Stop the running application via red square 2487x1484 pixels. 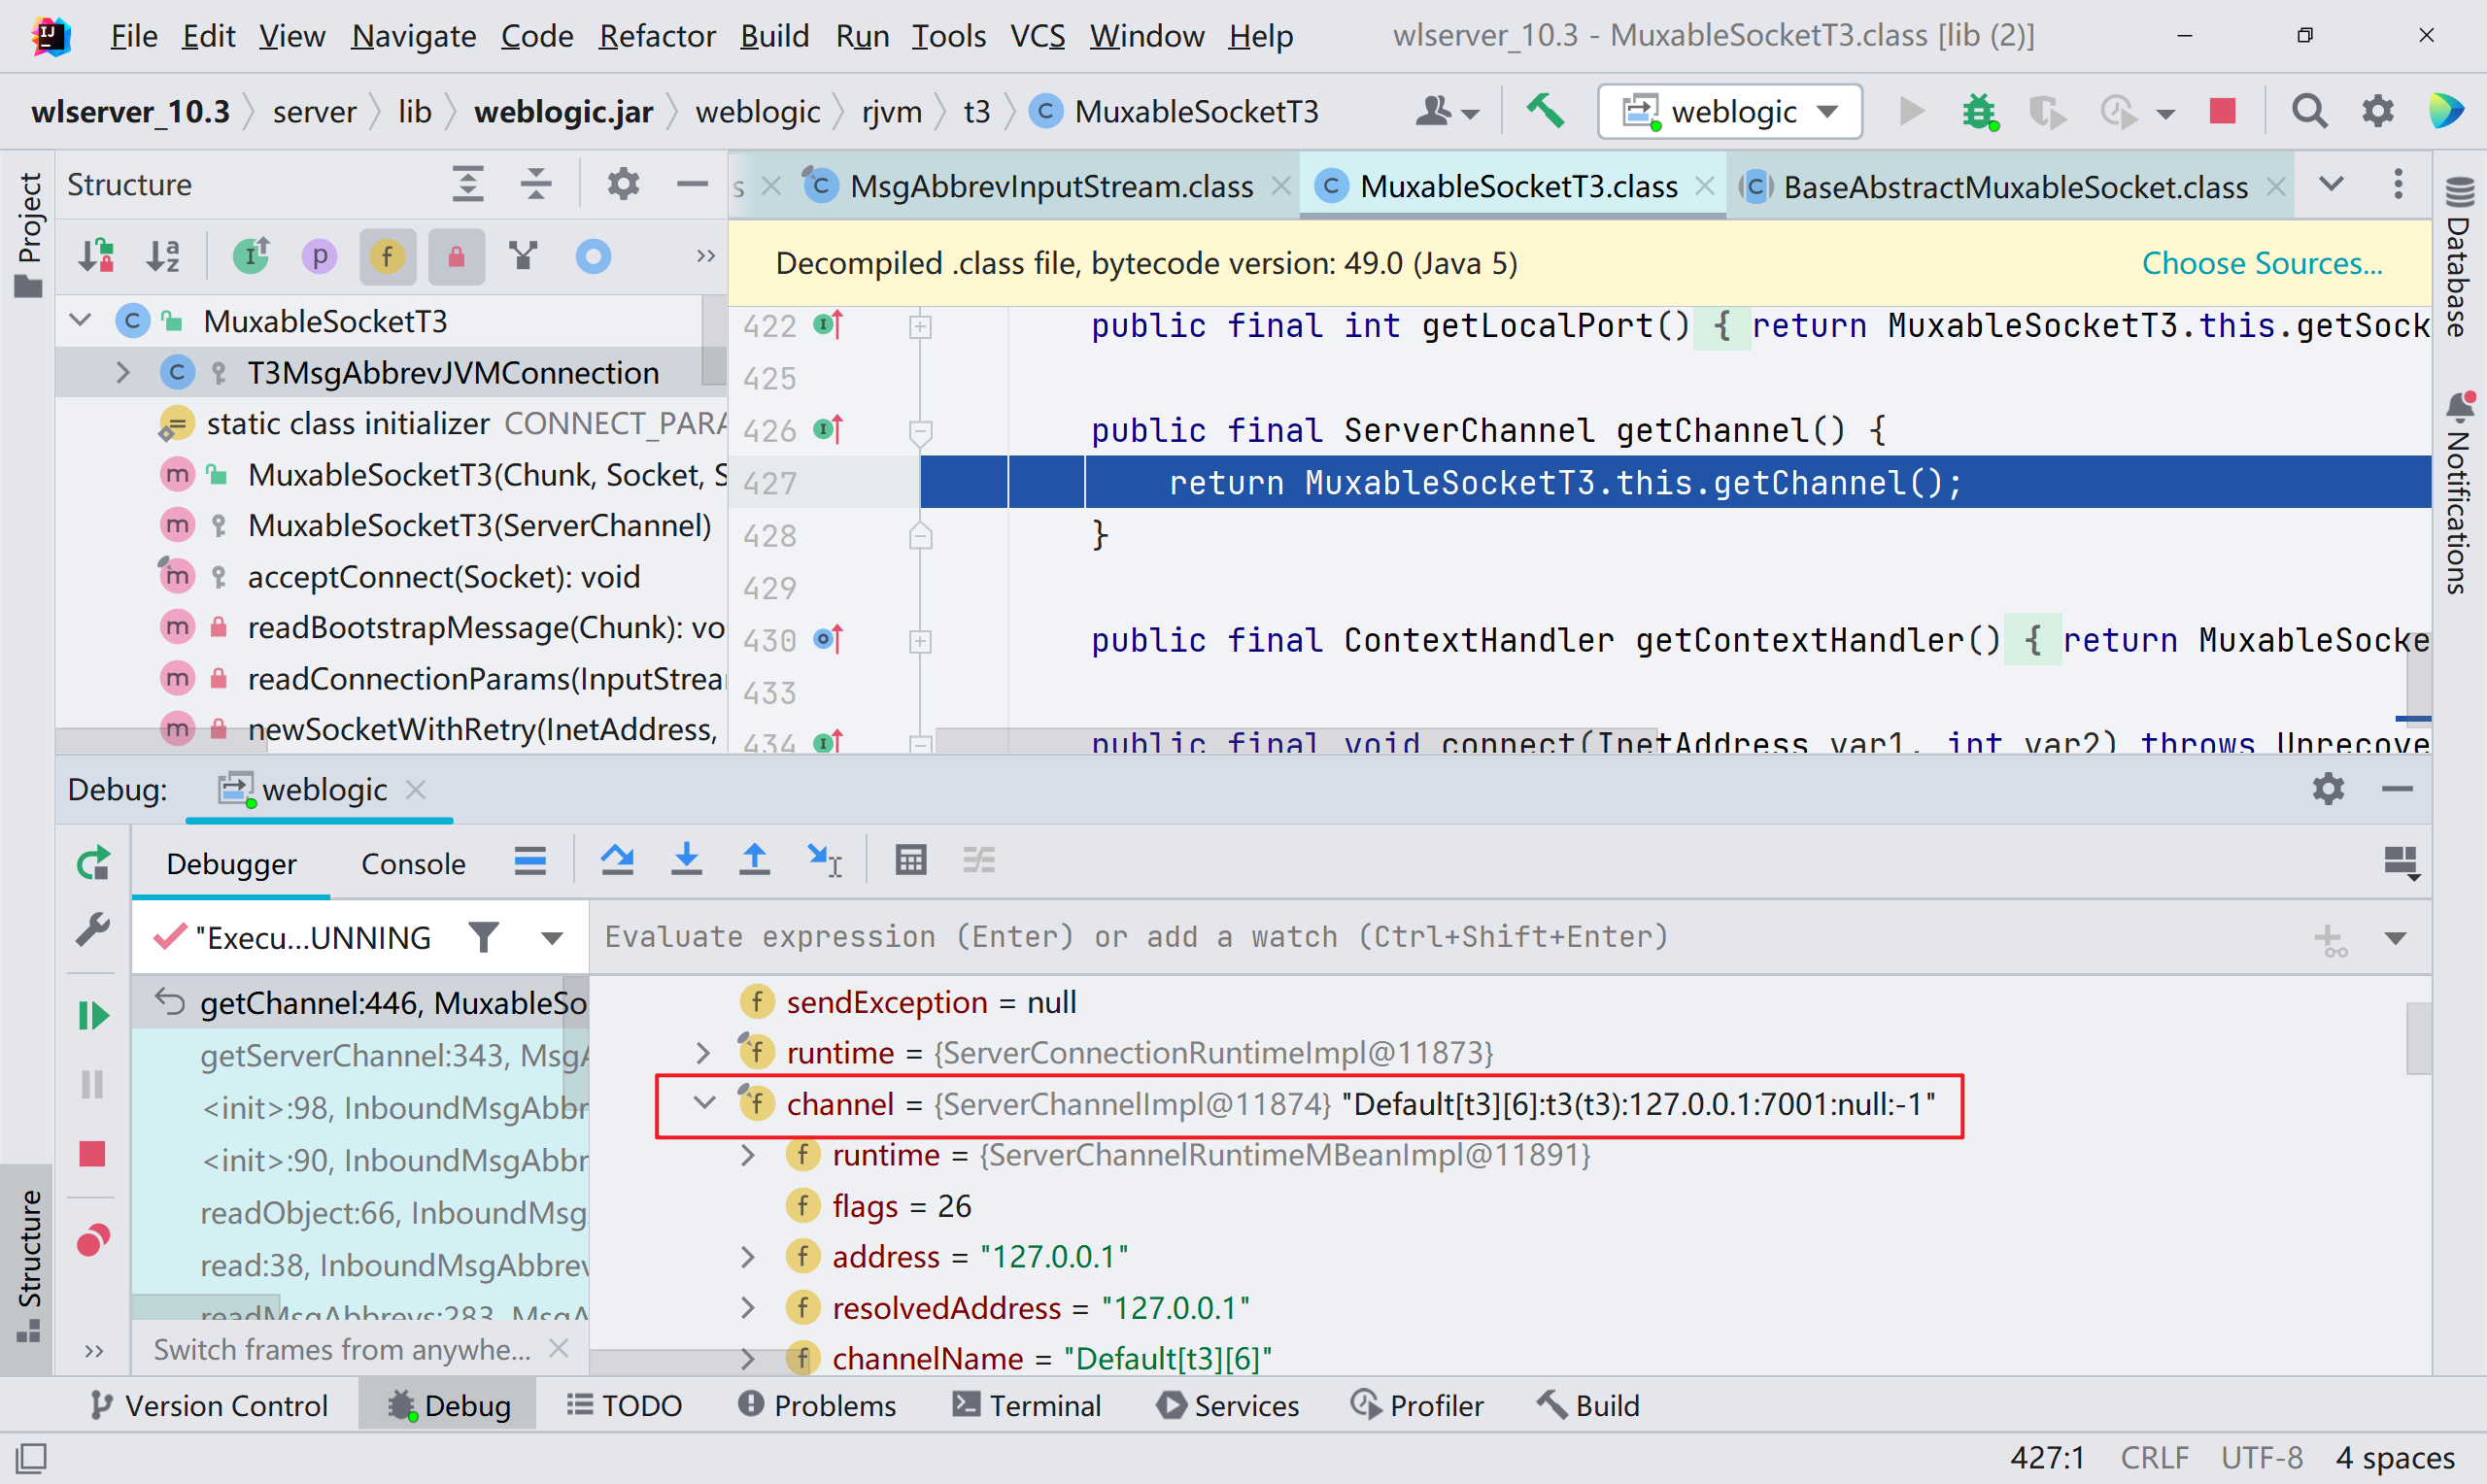(x=2221, y=111)
